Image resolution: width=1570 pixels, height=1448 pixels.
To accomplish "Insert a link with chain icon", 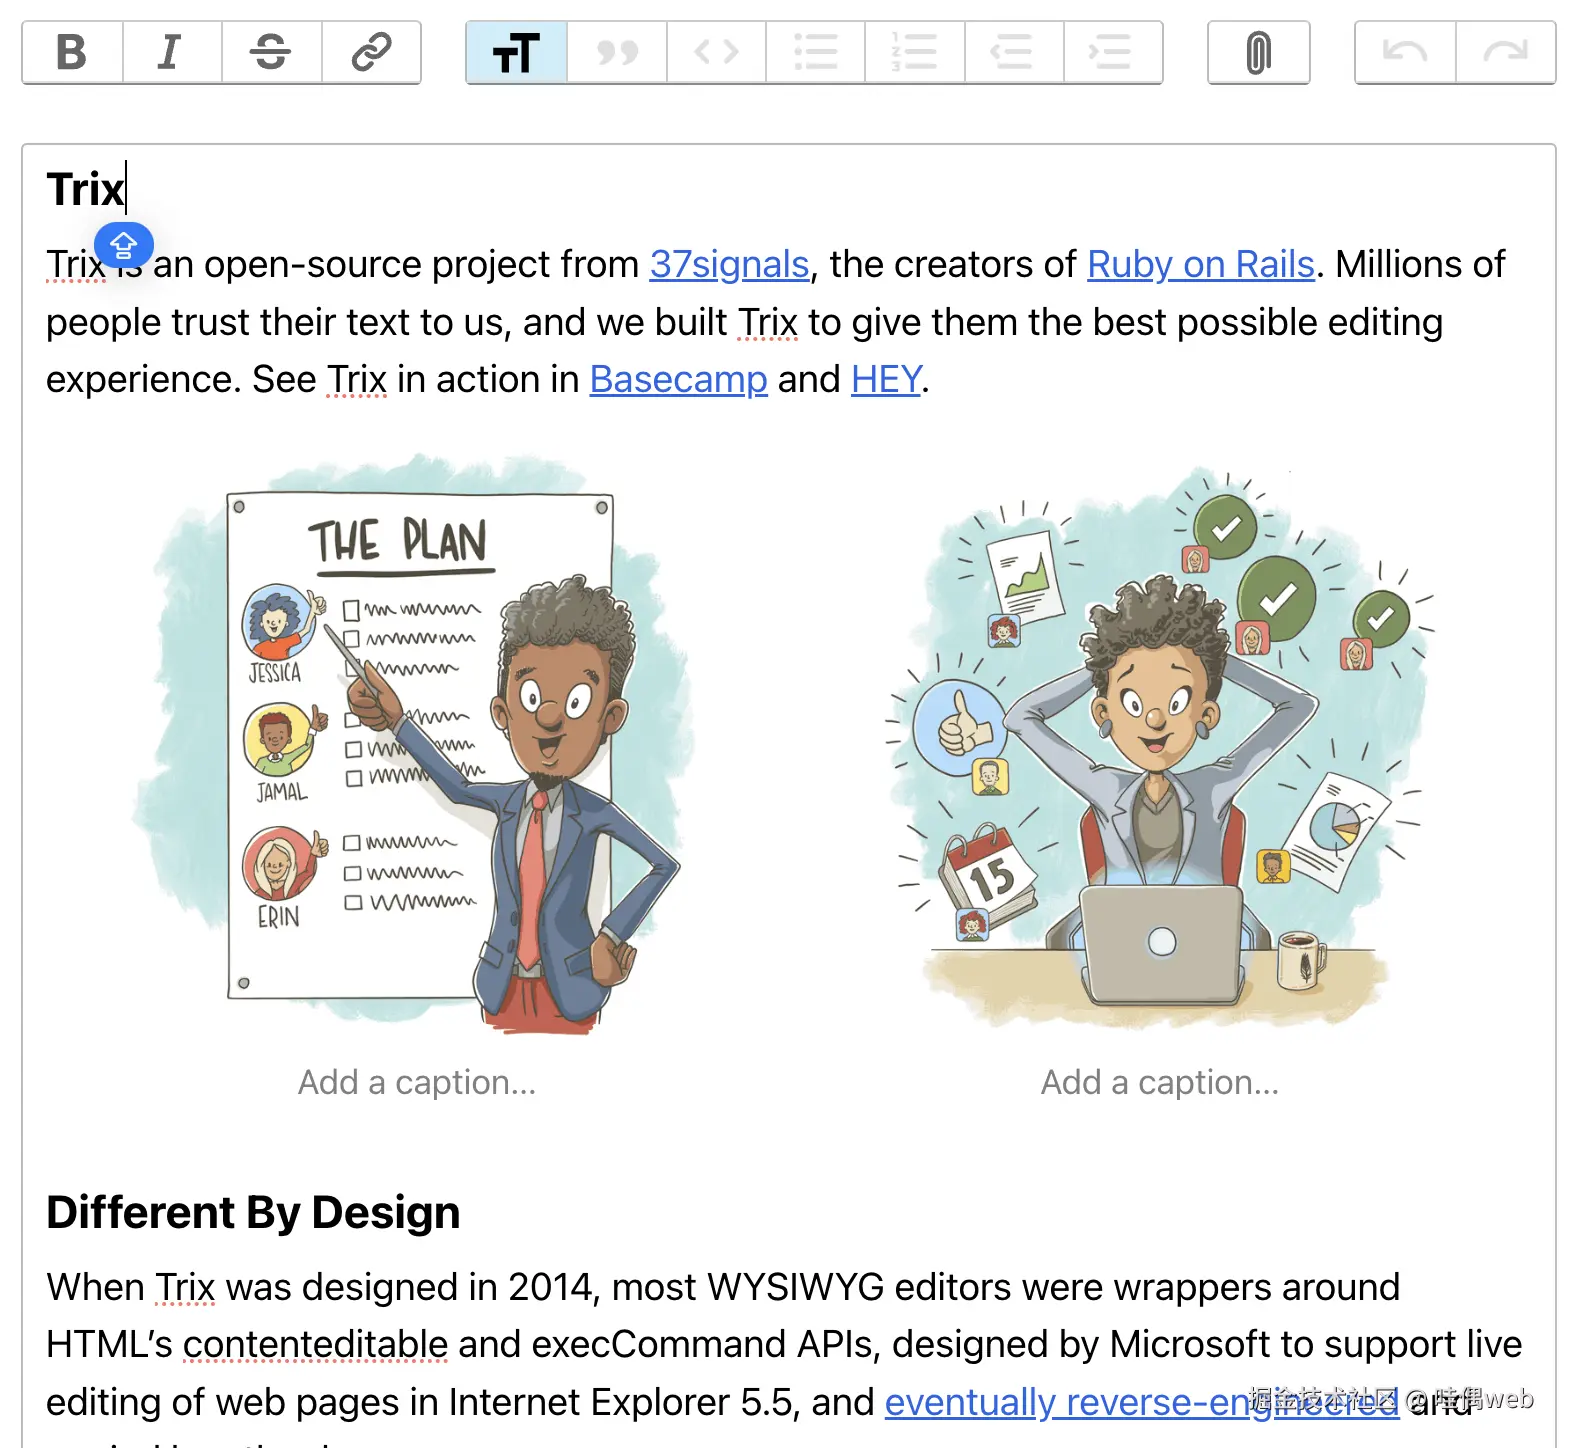I will click(x=371, y=52).
